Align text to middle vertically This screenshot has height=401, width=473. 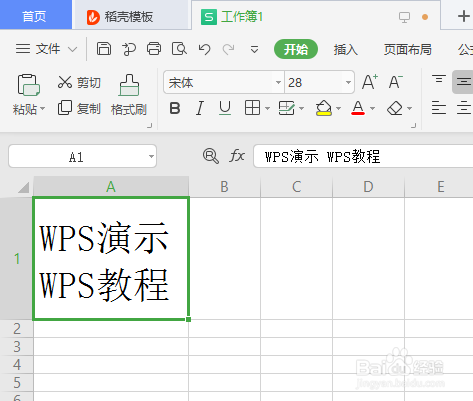click(463, 82)
